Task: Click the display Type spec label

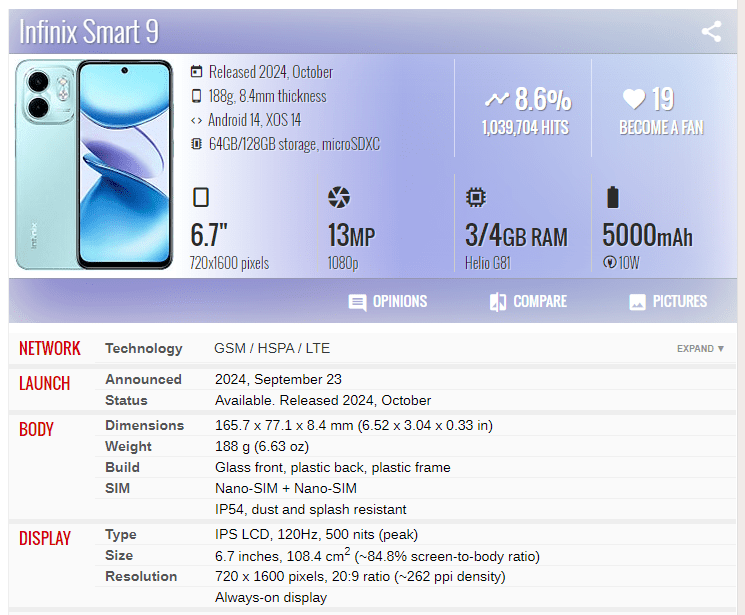Action: (x=121, y=535)
